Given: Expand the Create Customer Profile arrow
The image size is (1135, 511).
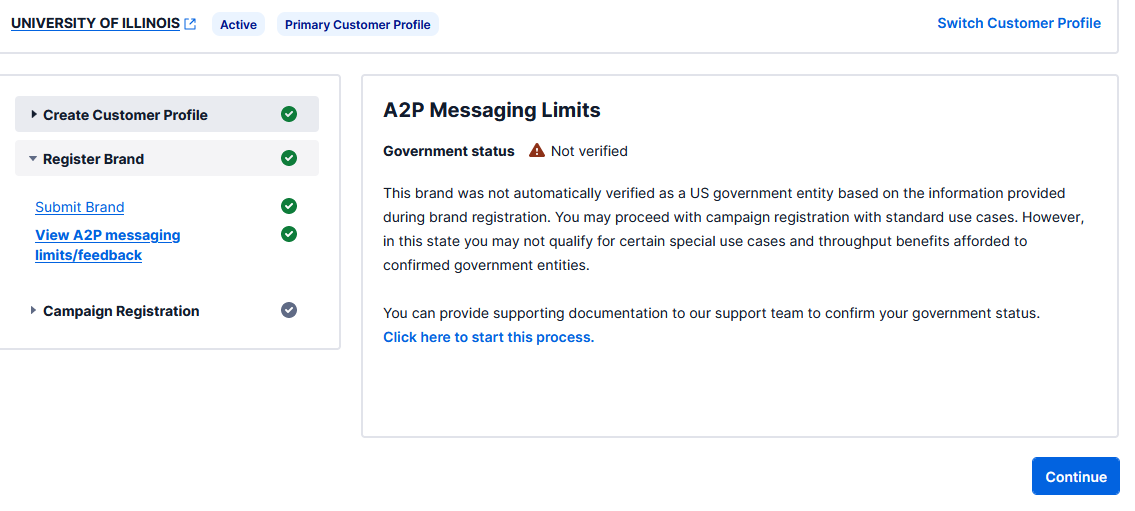Looking at the screenshot, I should [34, 115].
